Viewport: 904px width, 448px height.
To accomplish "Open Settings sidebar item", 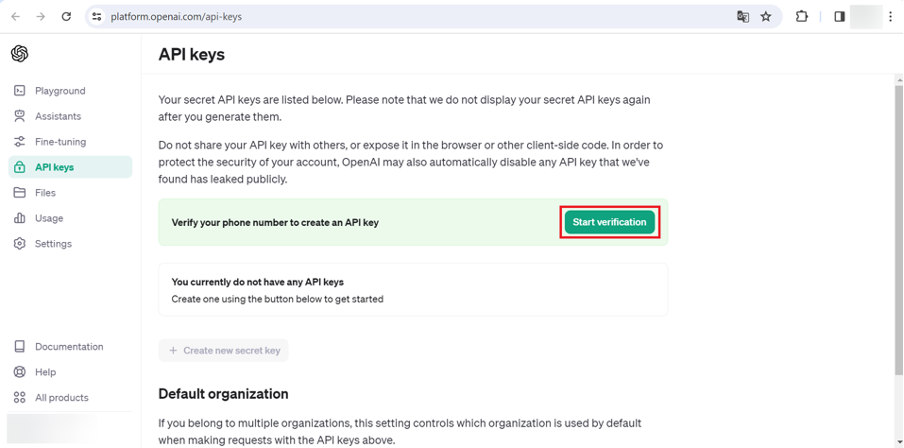I will pyautogui.click(x=70, y=243).
